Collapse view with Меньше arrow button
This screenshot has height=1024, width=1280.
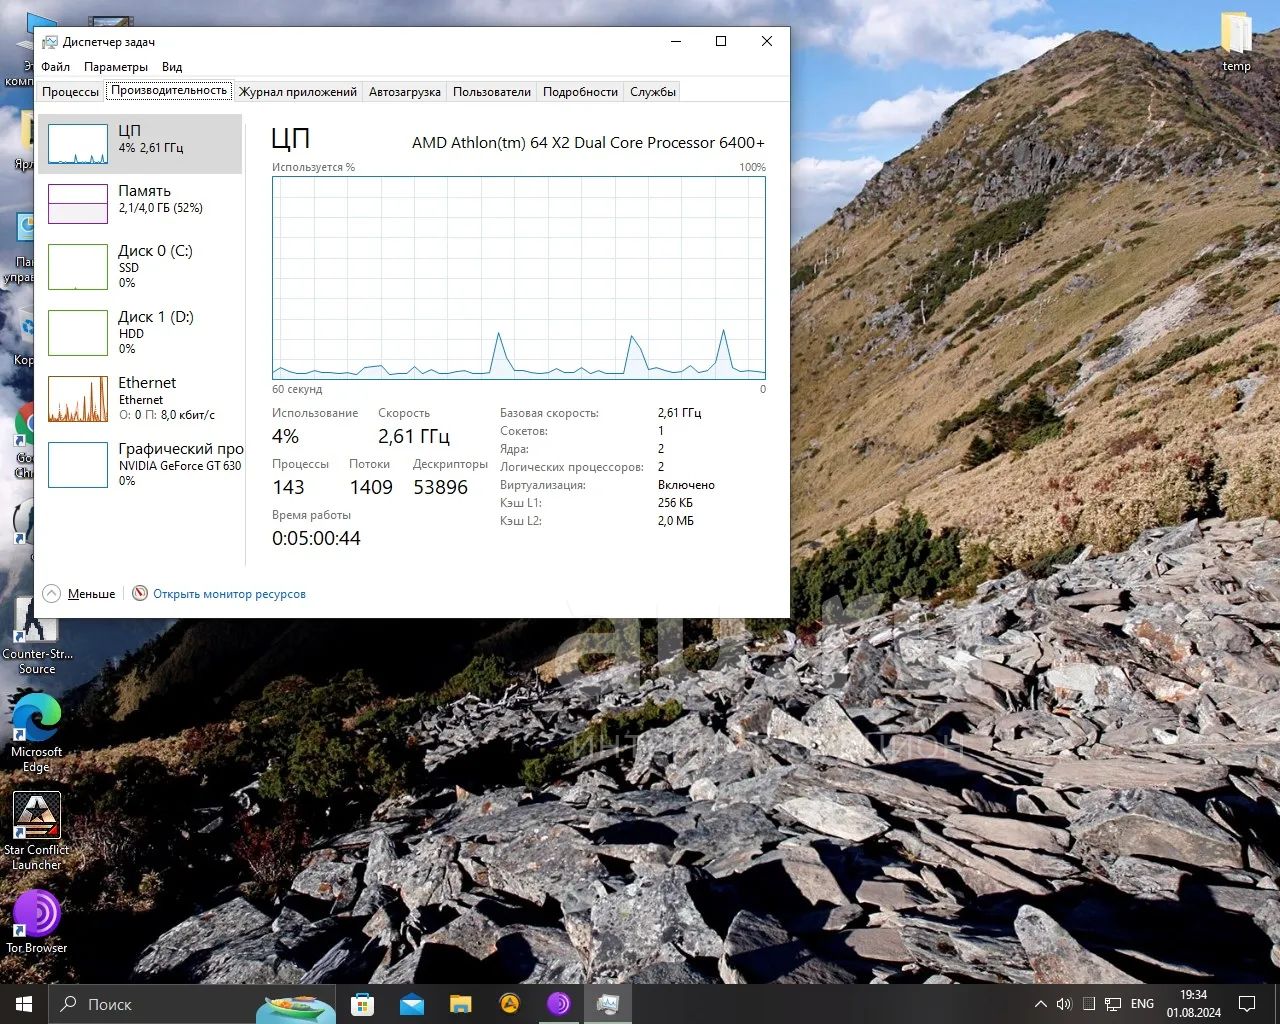click(52, 594)
